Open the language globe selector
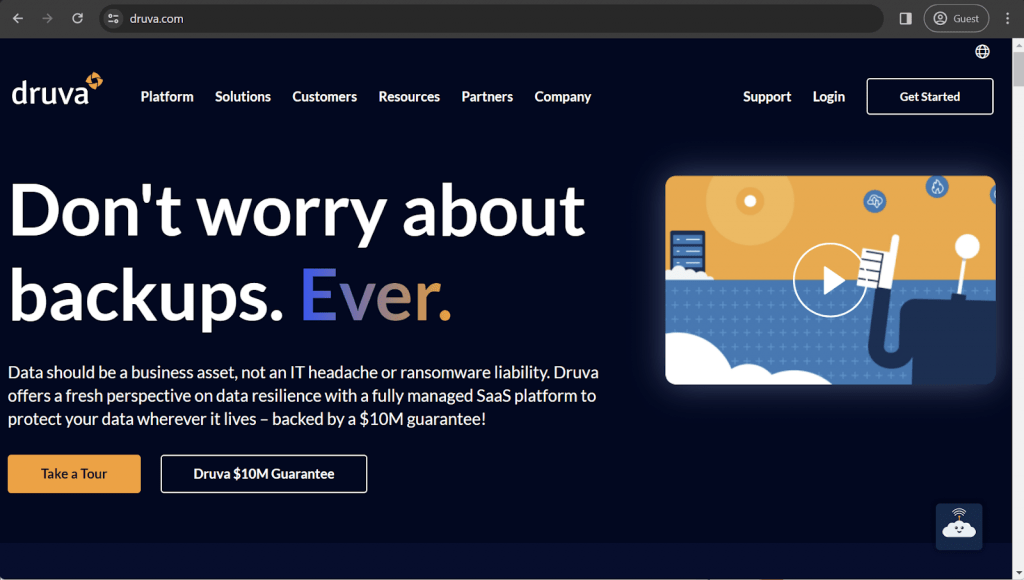Image resolution: width=1024 pixels, height=580 pixels. pyautogui.click(x=982, y=51)
